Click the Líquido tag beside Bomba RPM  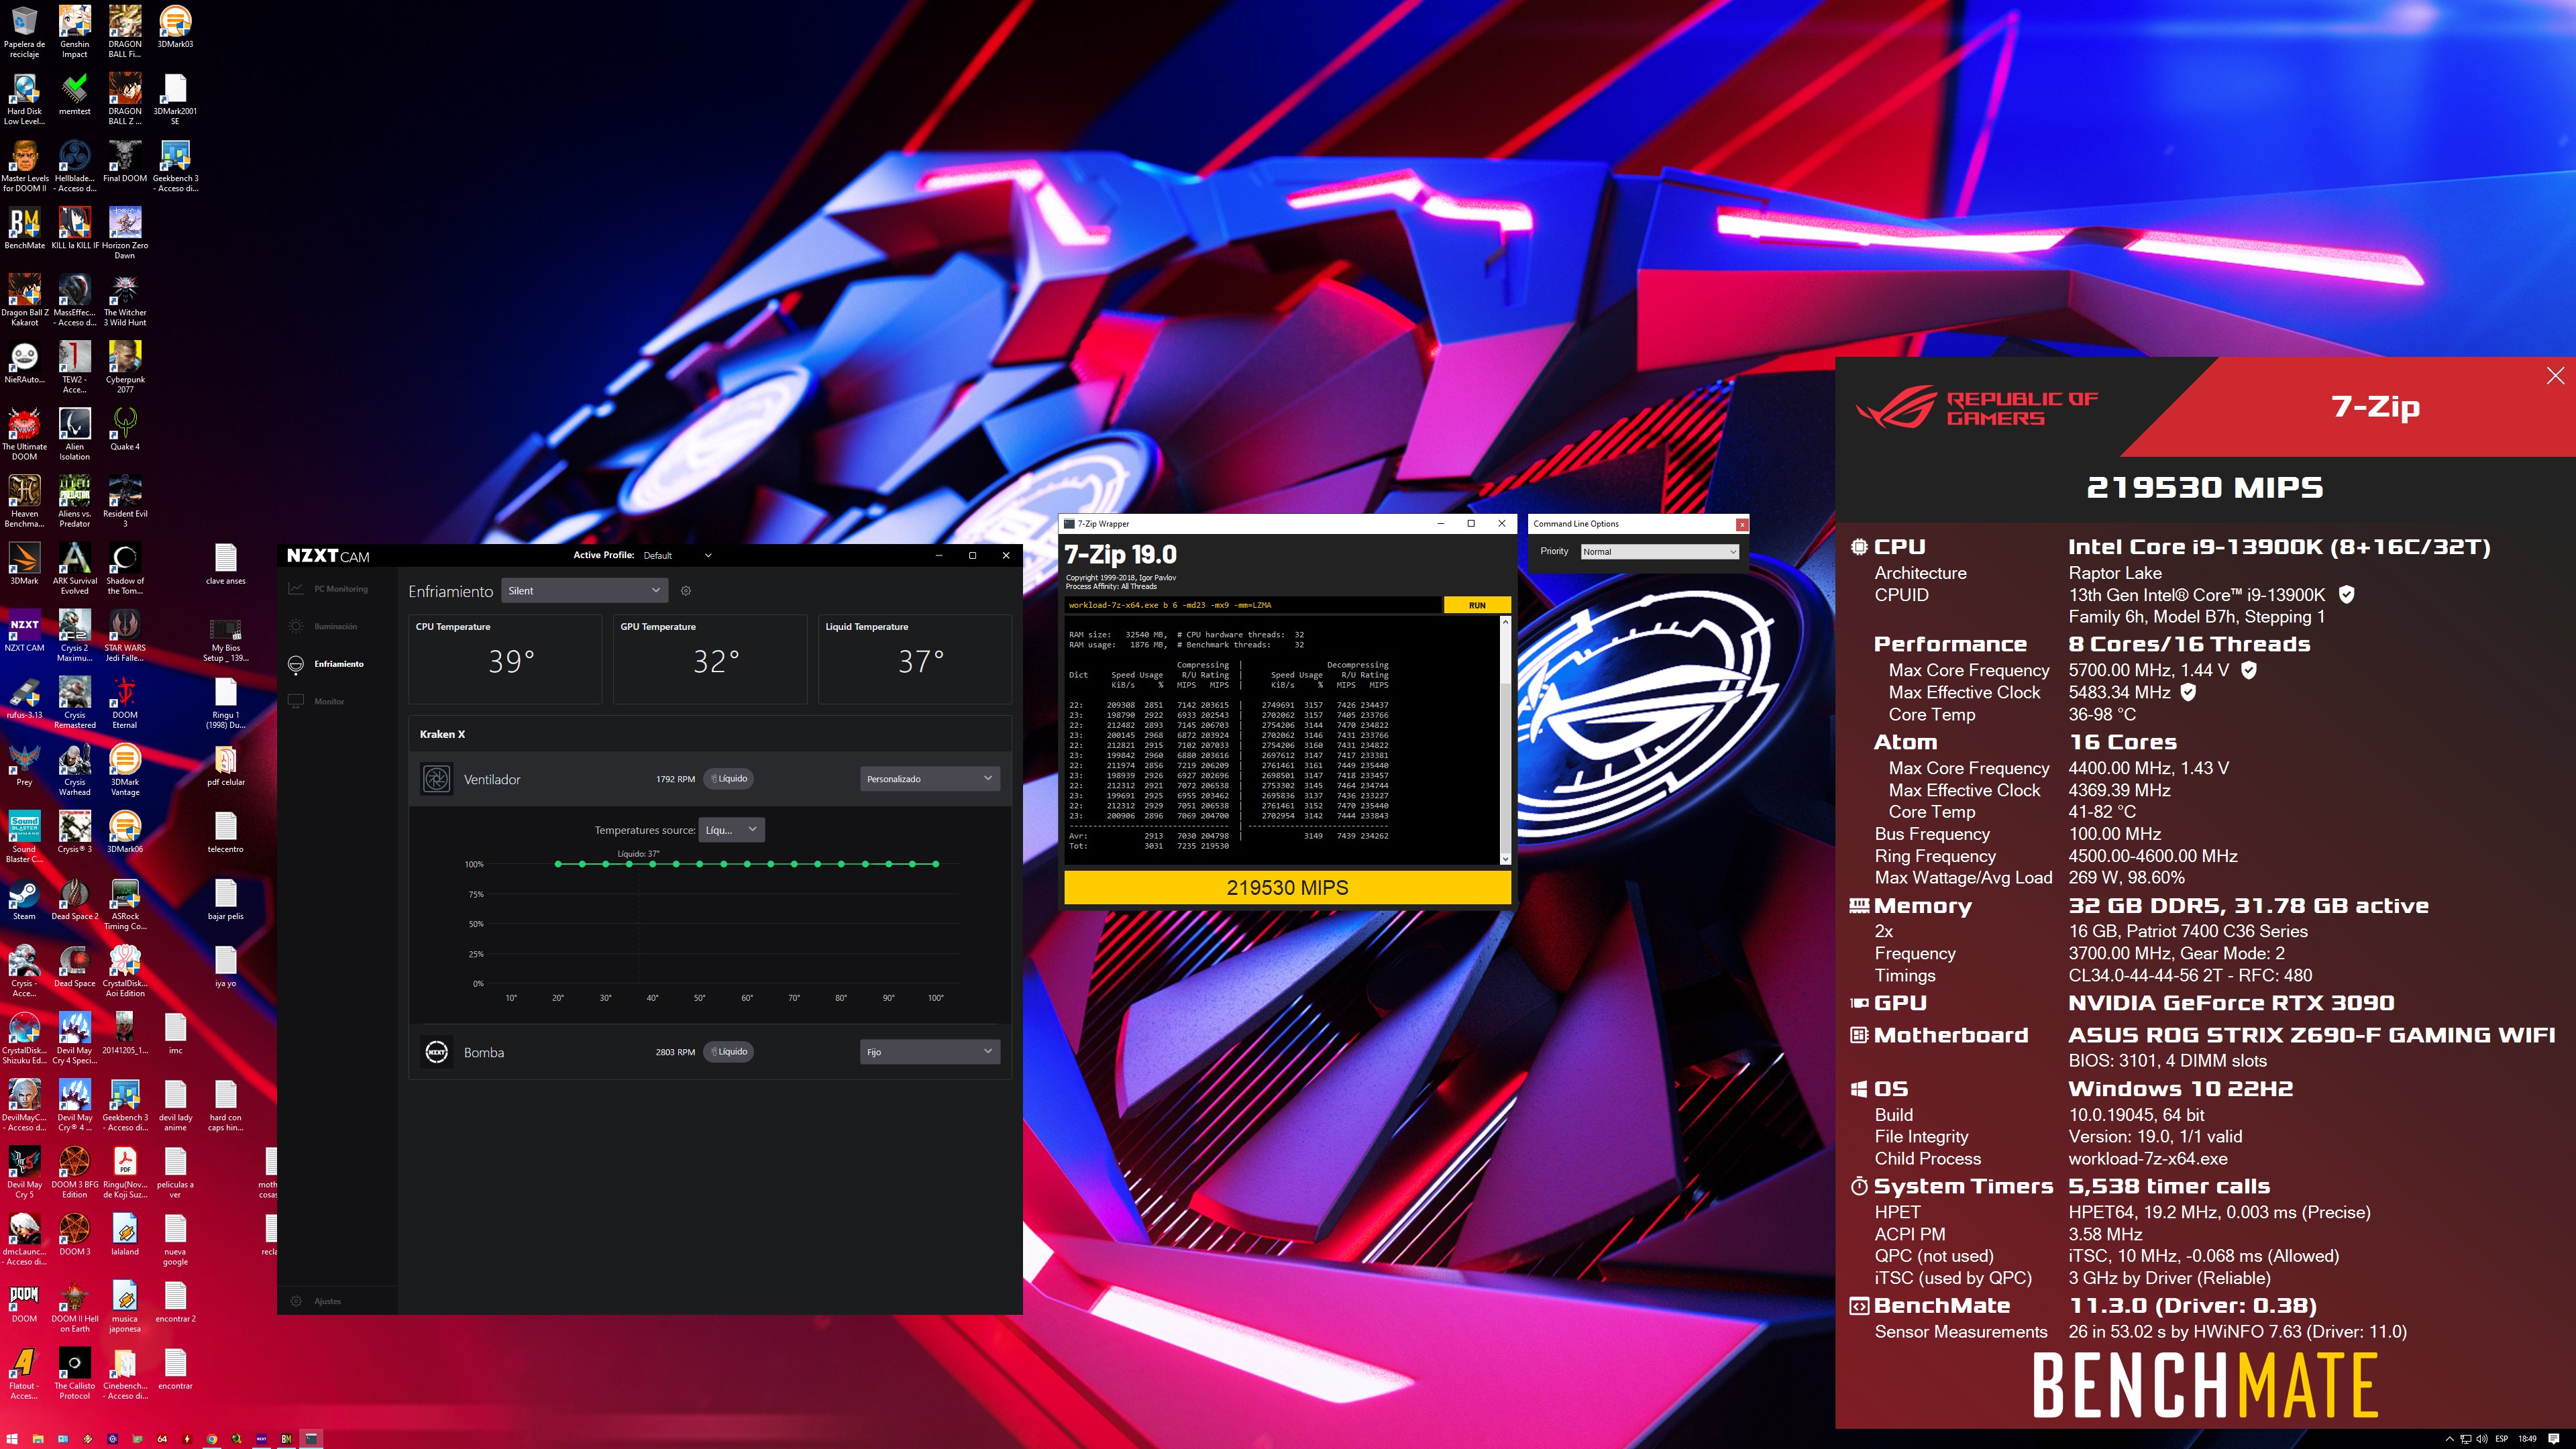(x=729, y=1052)
